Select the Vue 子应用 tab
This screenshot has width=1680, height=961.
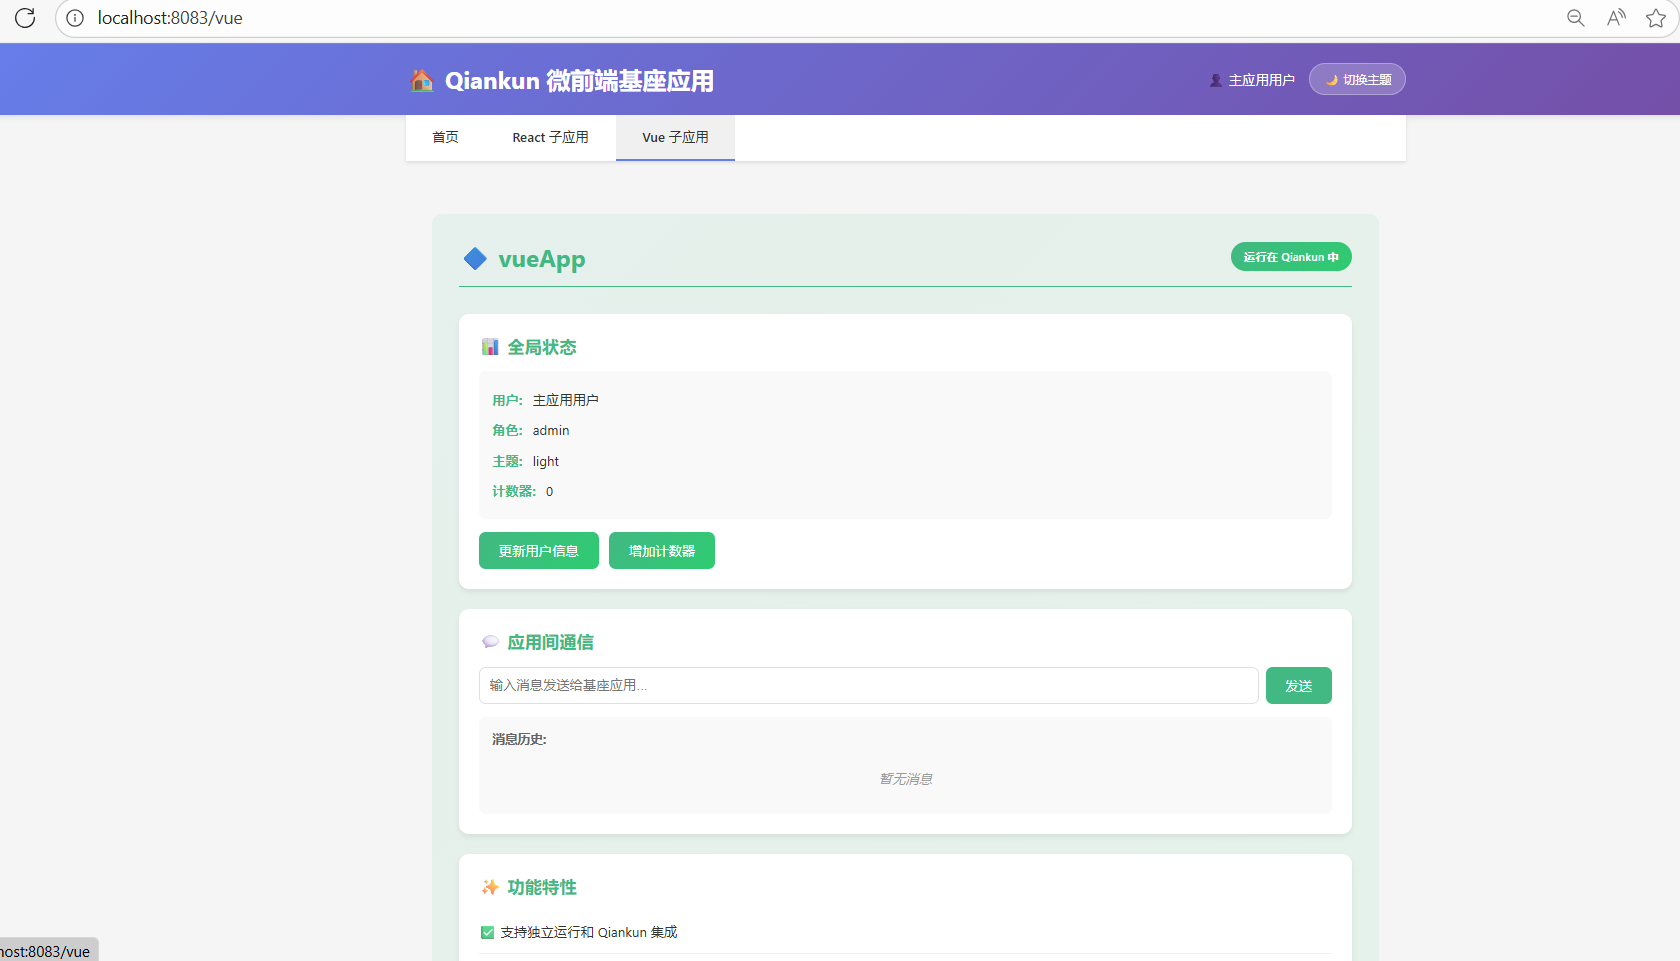pyautogui.click(x=675, y=138)
